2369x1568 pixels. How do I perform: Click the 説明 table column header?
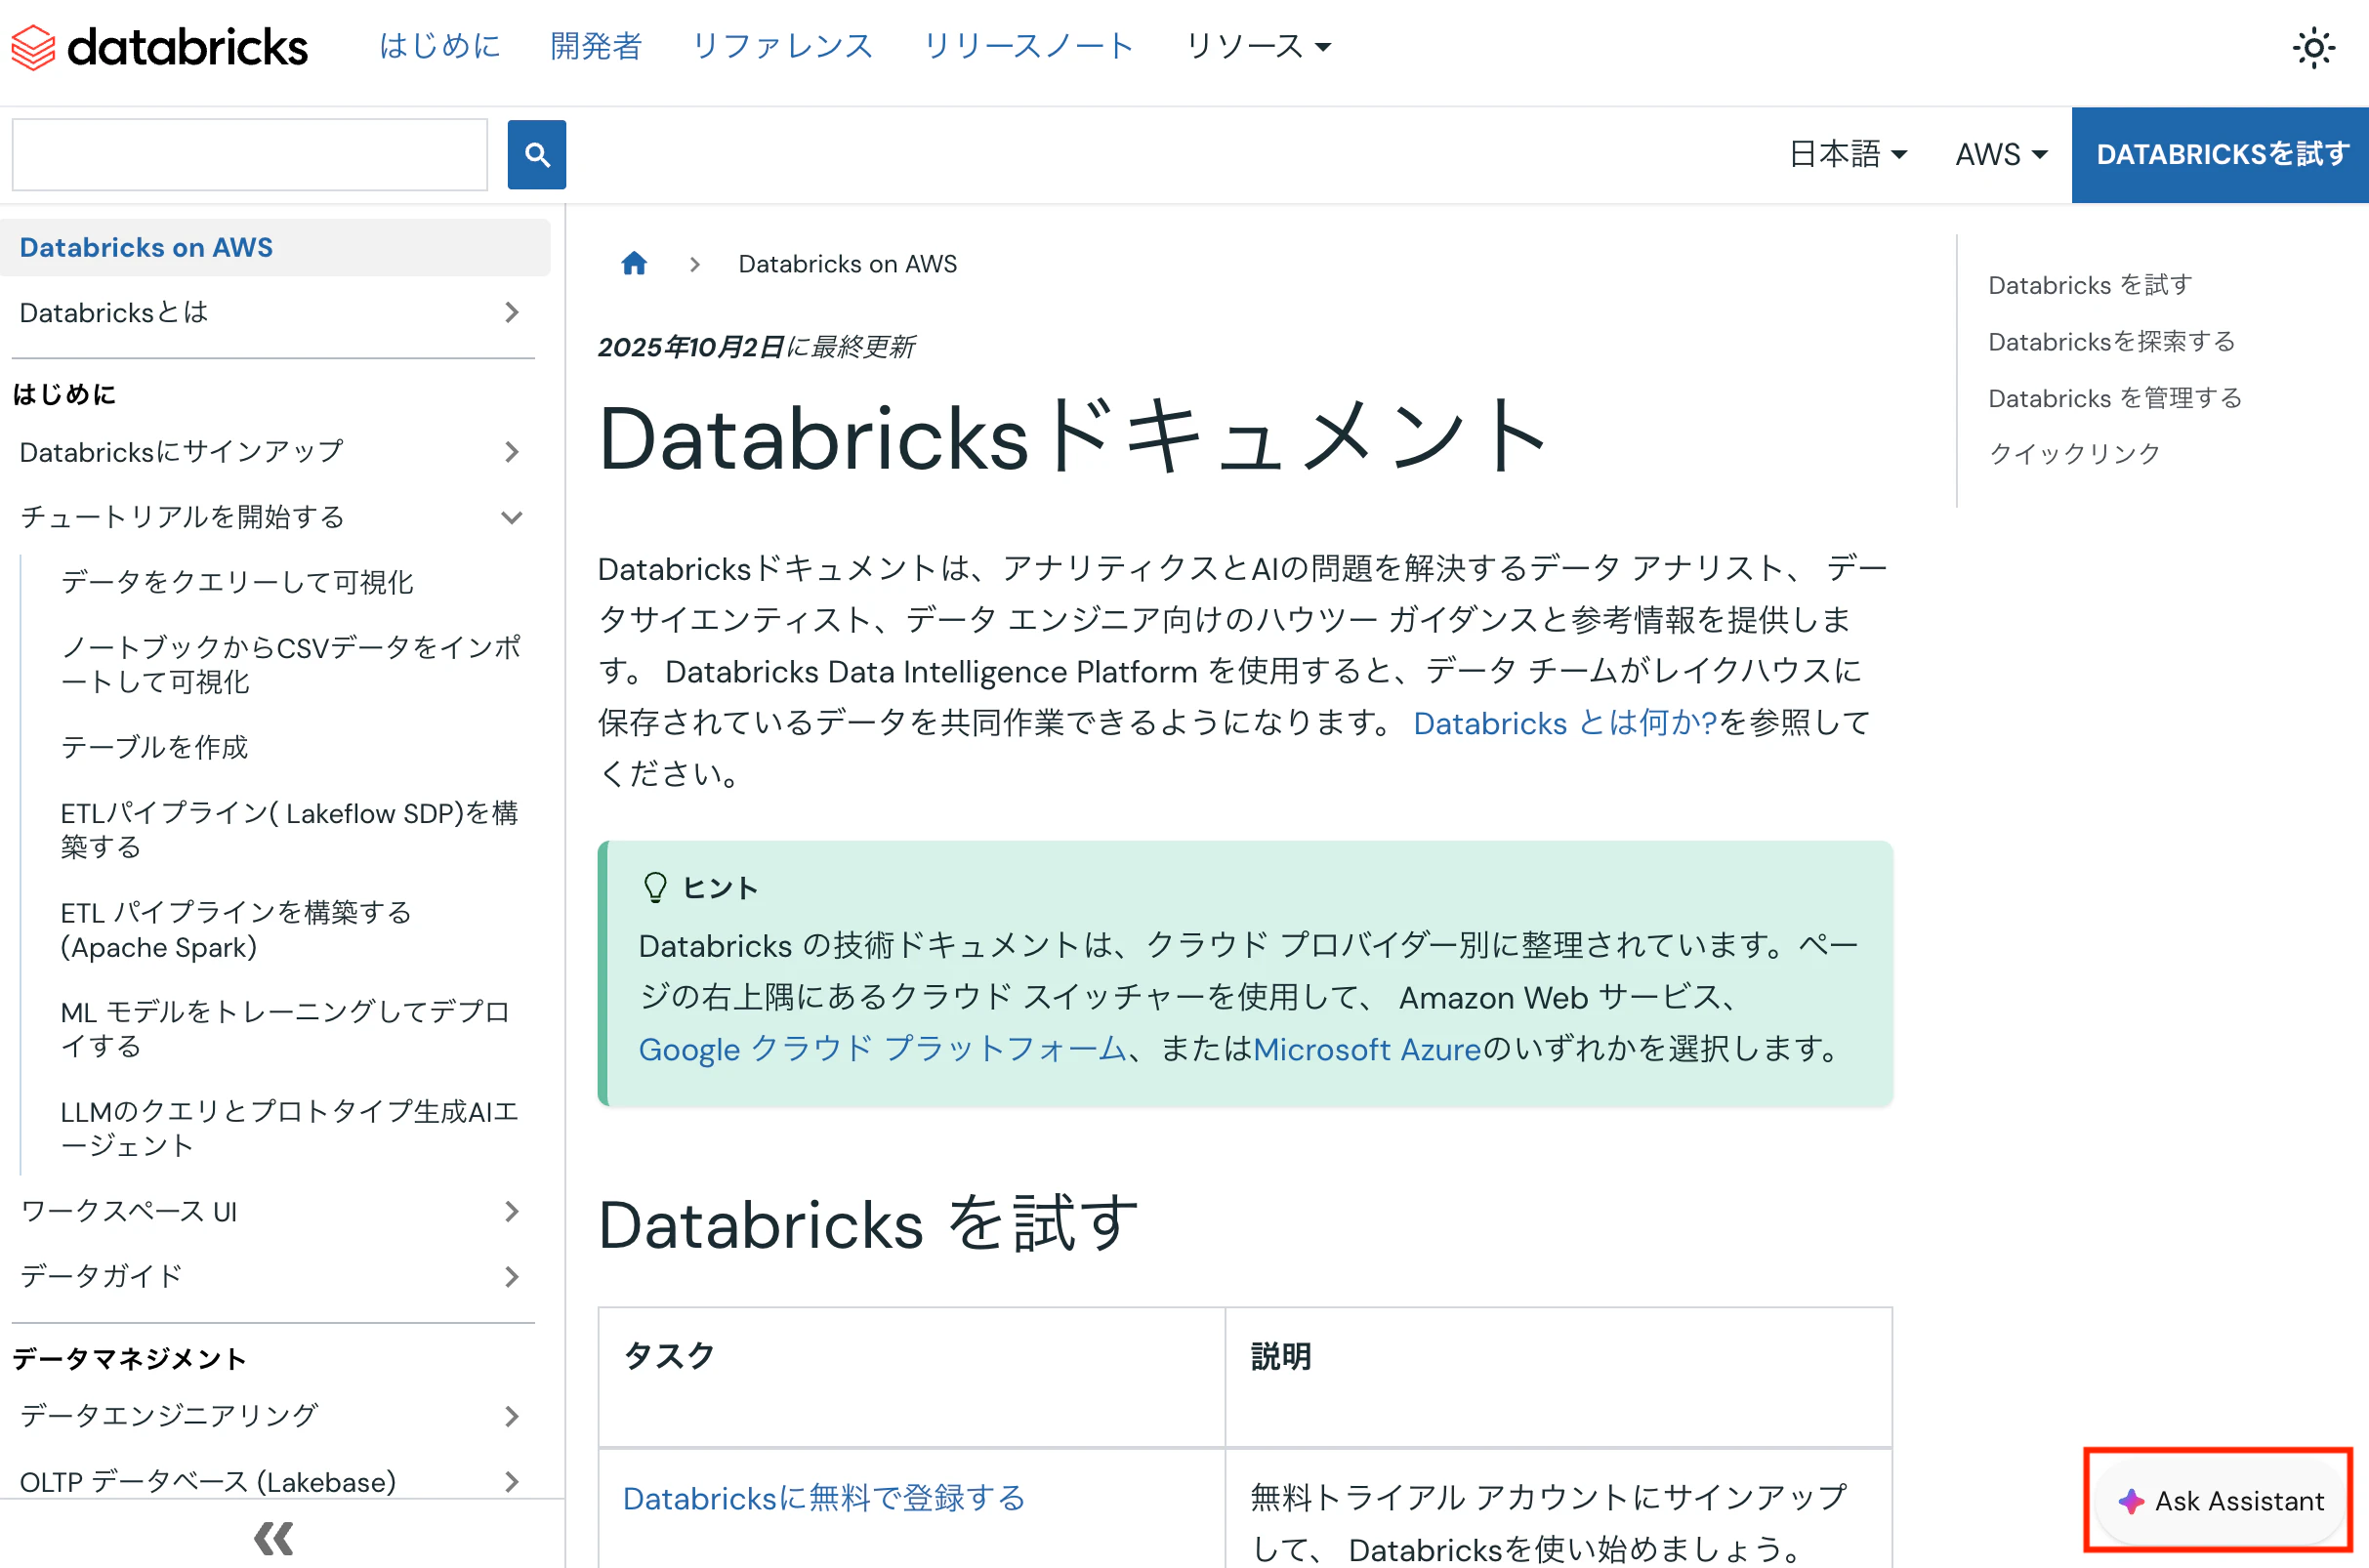(1280, 1356)
